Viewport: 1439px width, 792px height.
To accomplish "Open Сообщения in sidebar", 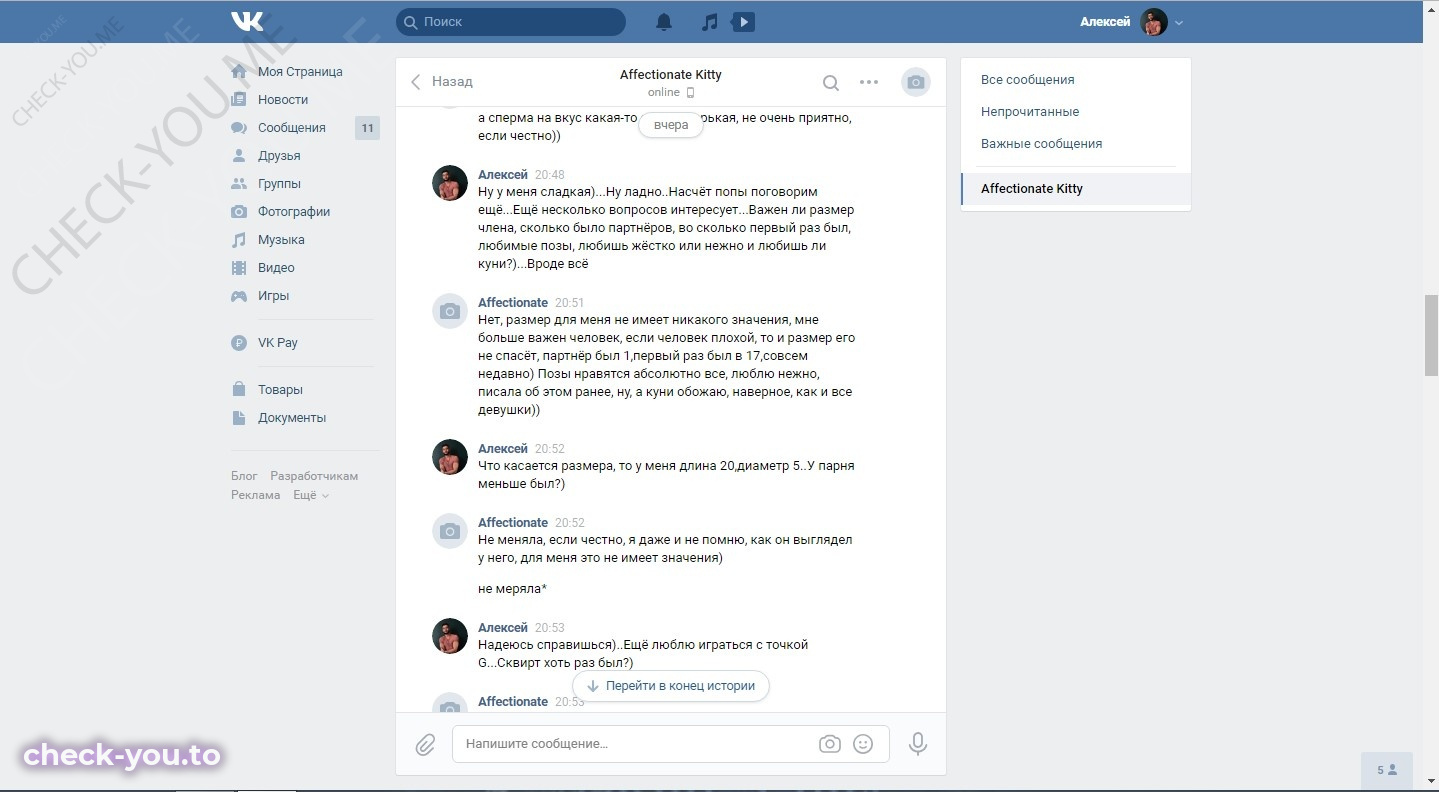I will pos(291,128).
